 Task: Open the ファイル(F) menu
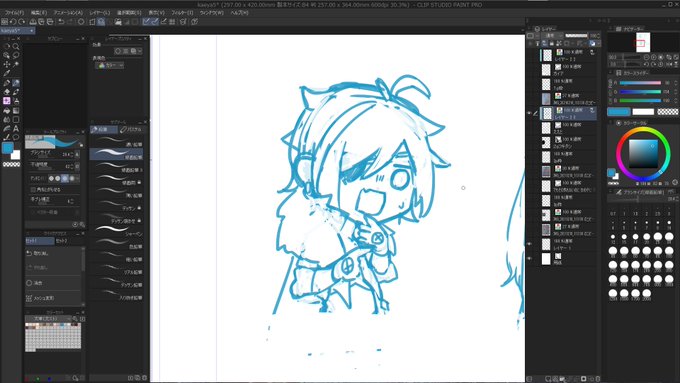click(x=14, y=13)
